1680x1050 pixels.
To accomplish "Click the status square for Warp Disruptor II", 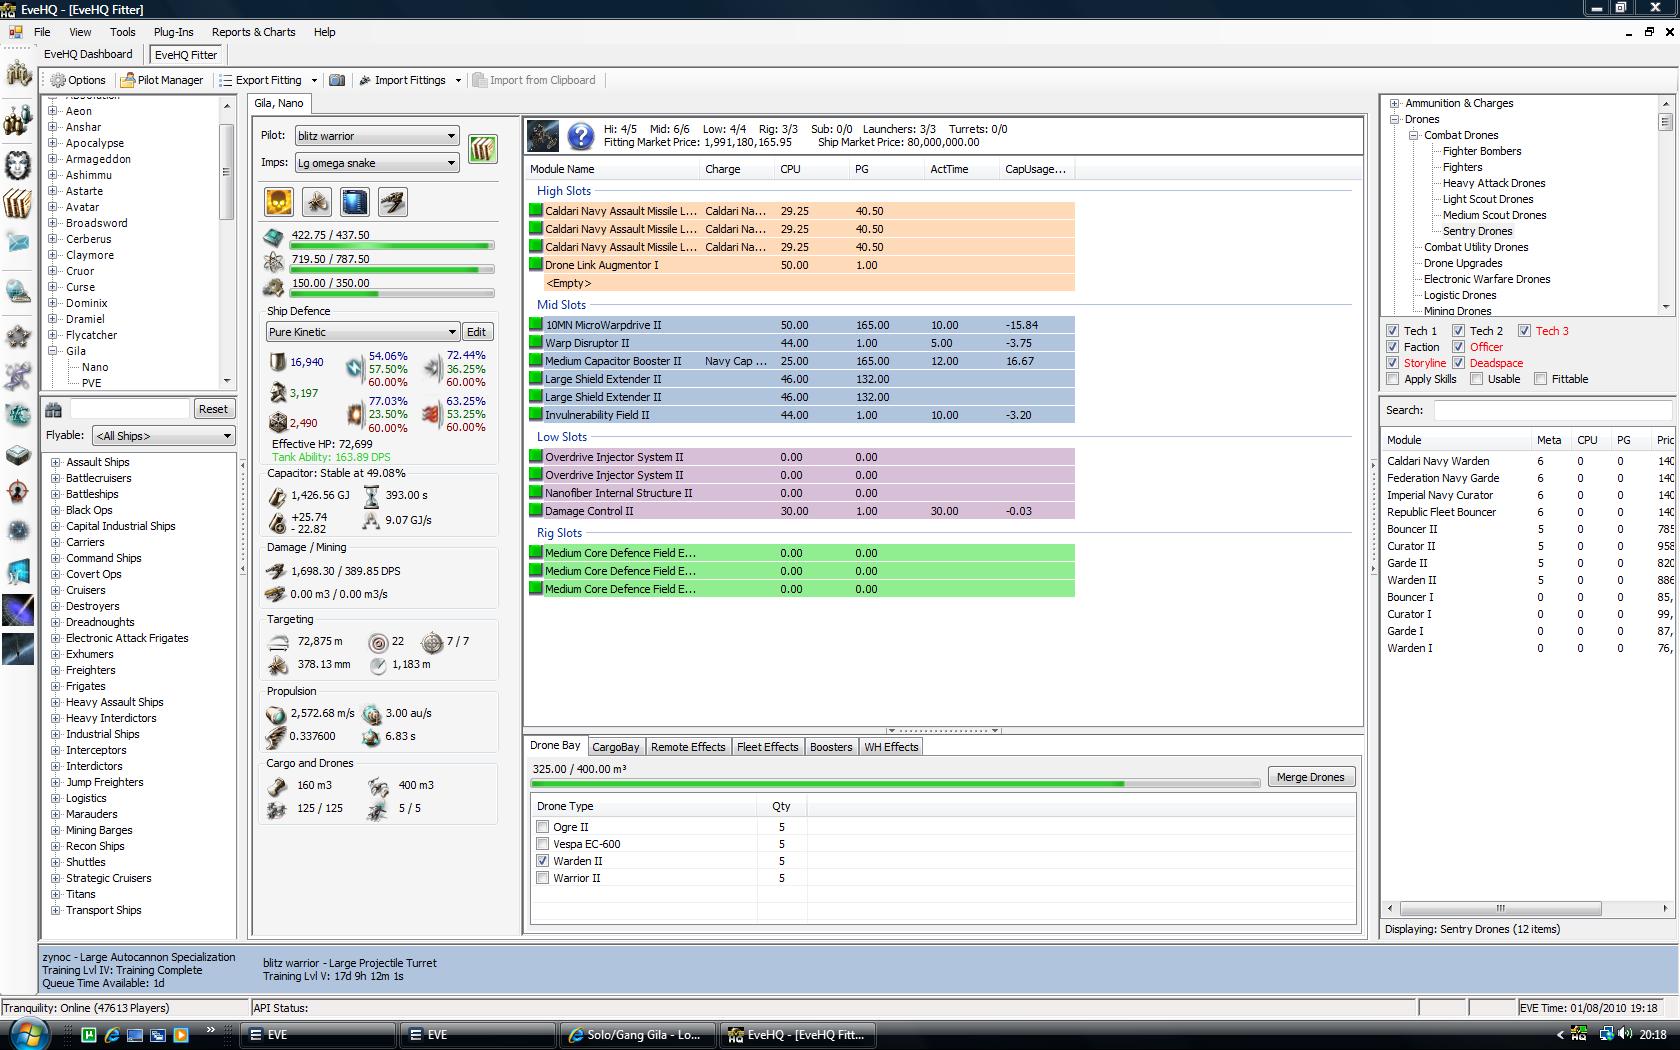I will click(536, 343).
